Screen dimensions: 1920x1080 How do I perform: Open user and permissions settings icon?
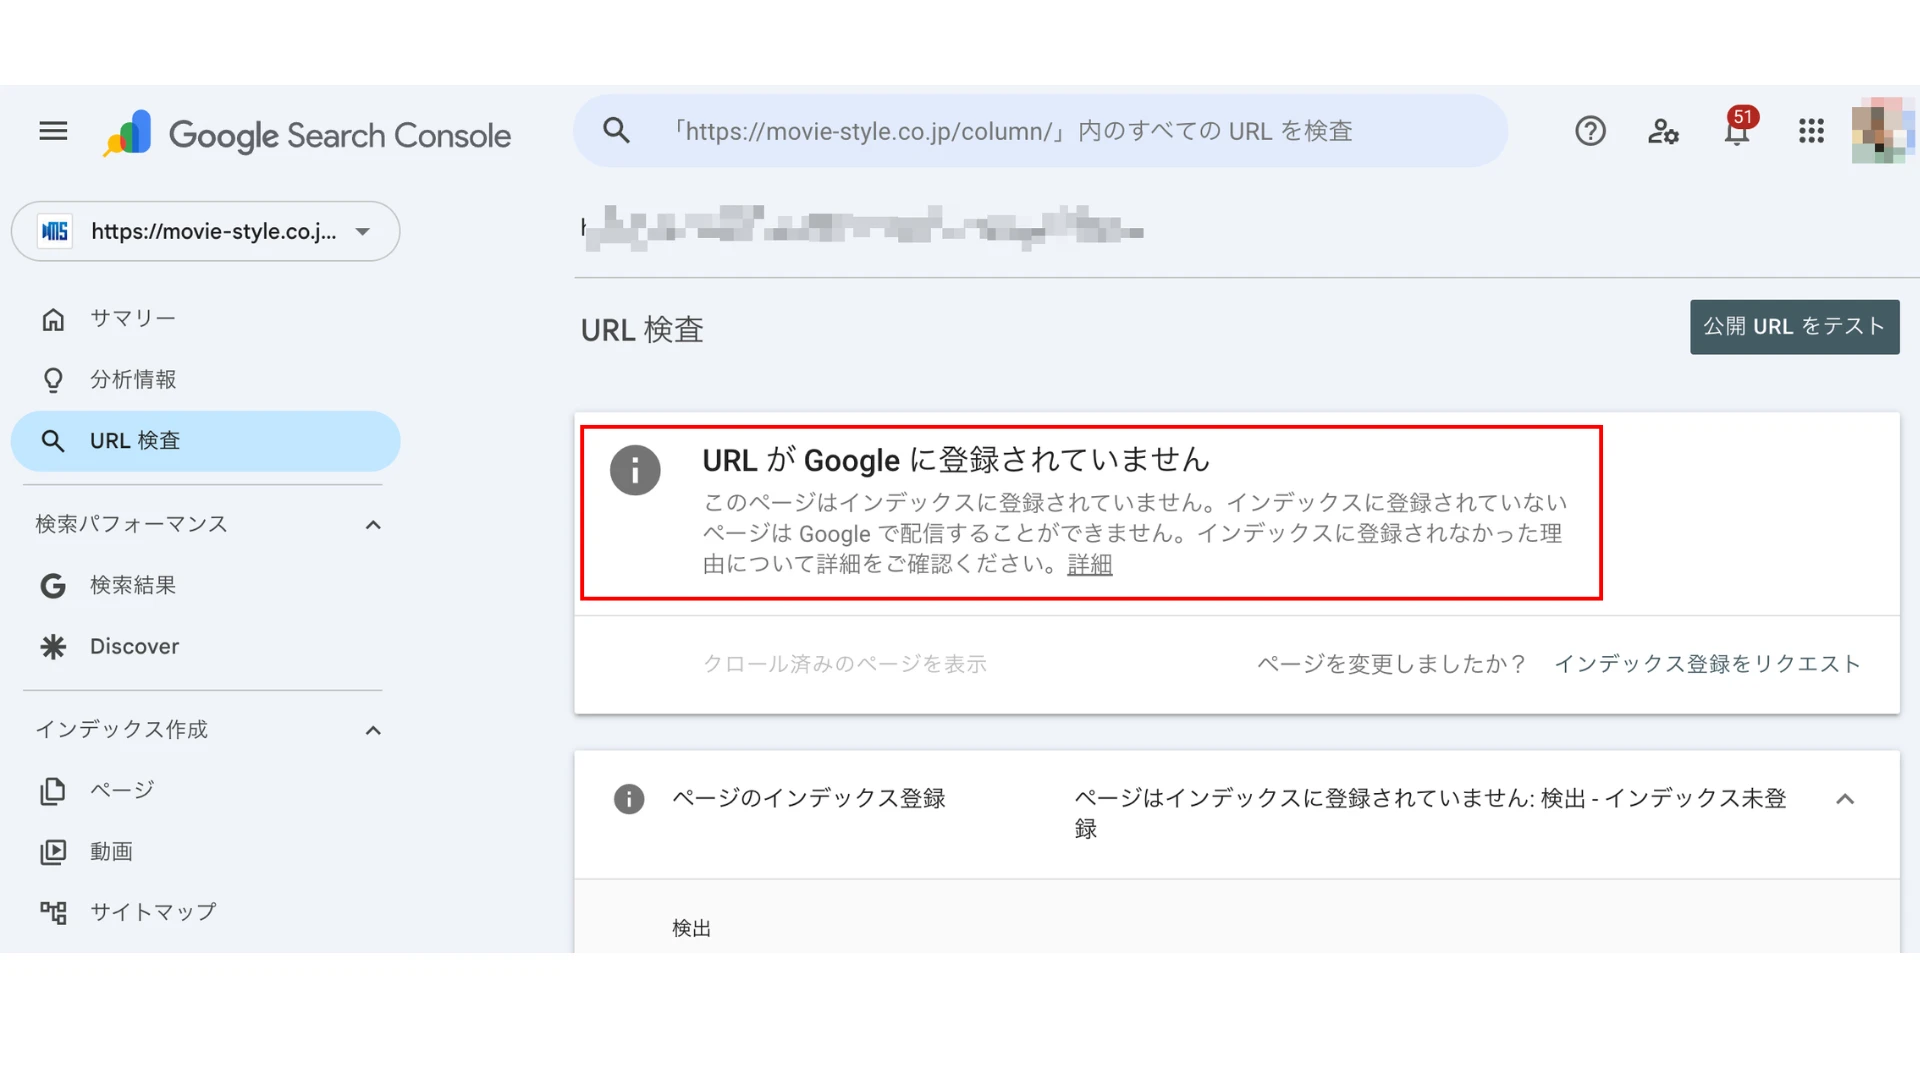tap(1663, 131)
